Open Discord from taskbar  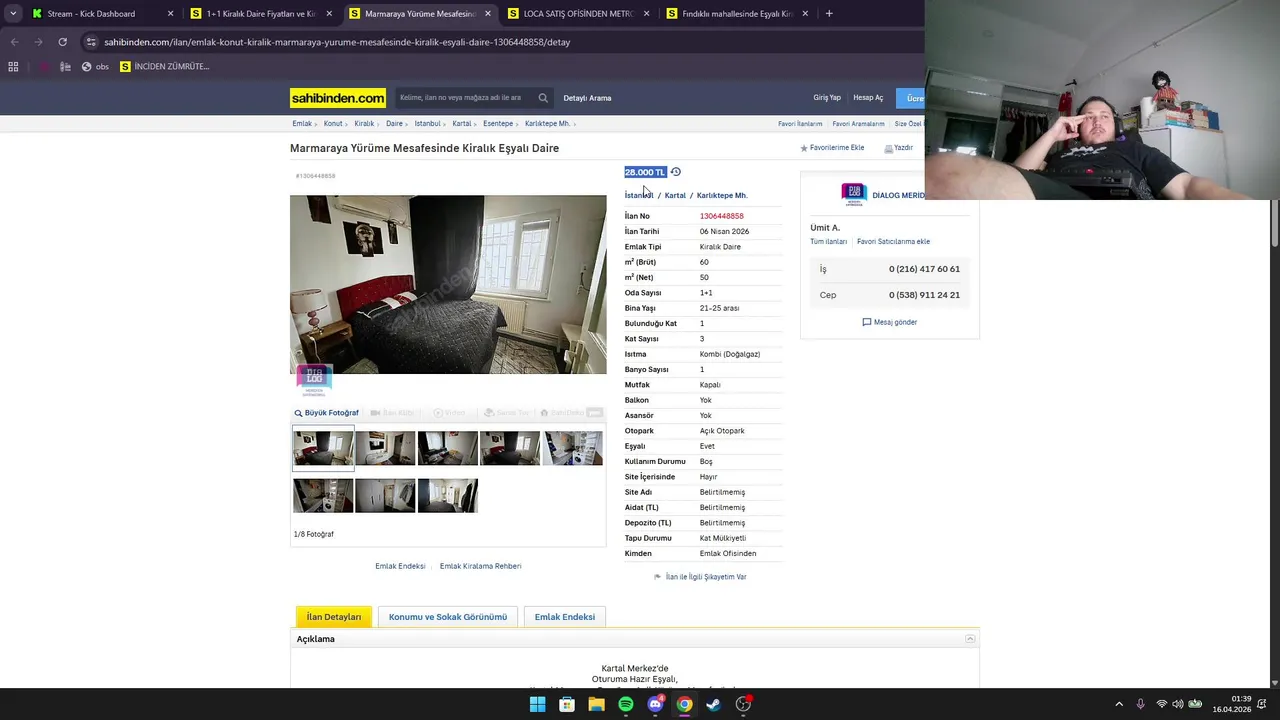[x=655, y=704]
